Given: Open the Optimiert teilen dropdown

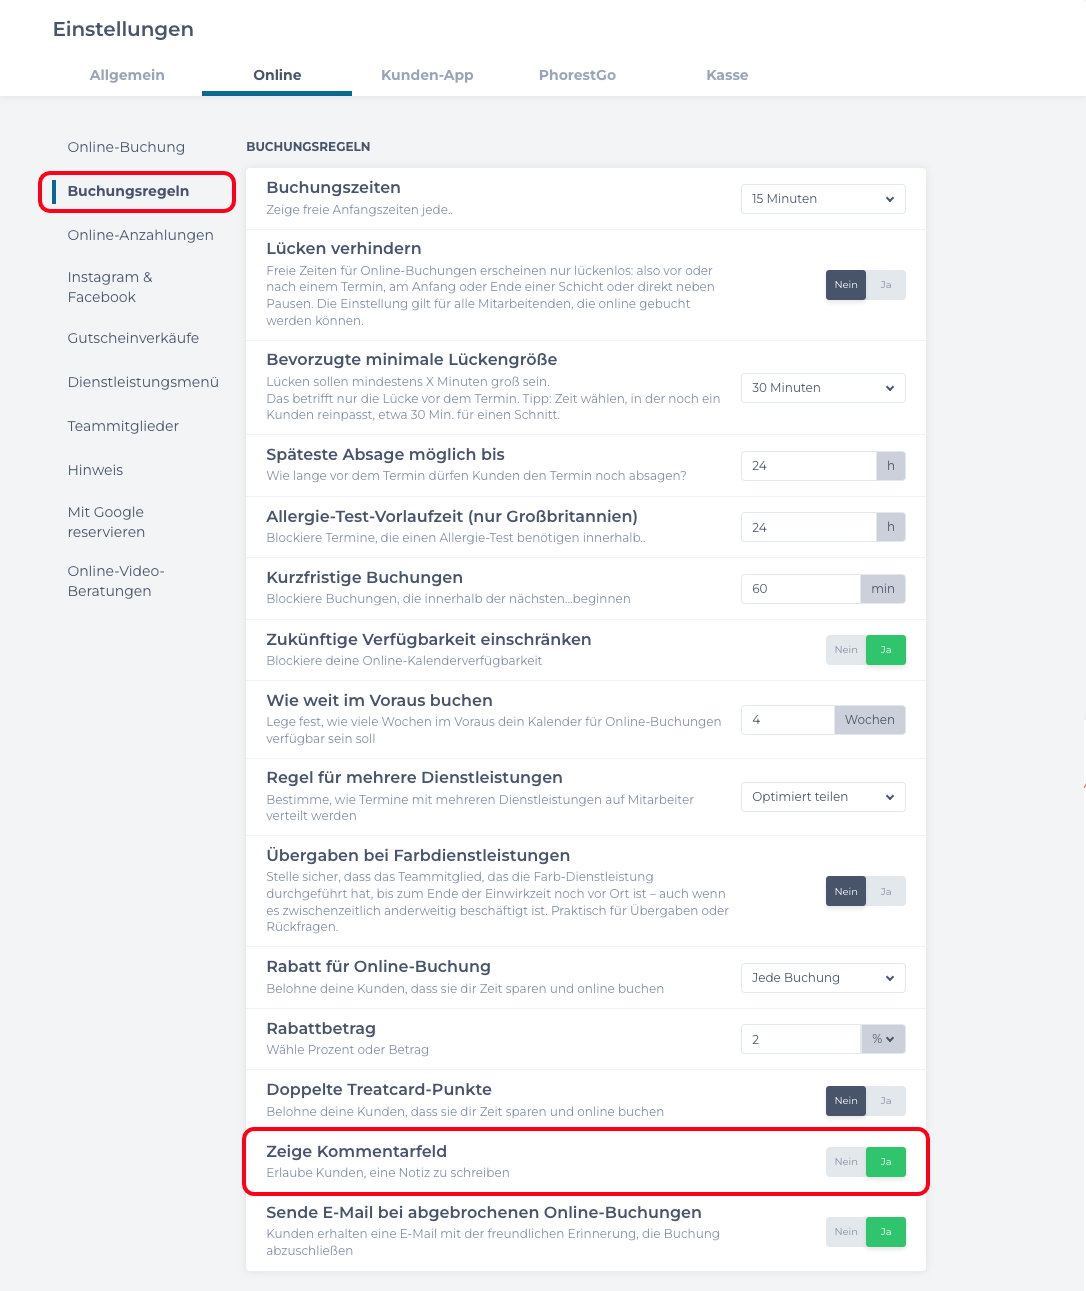Looking at the screenshot, I should 823,797.
